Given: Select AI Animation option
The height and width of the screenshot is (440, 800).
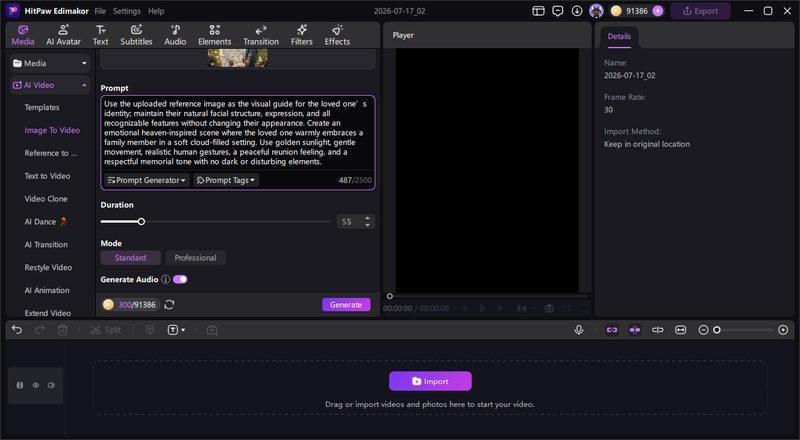Looking at the screenshot, I should point(47,290).
